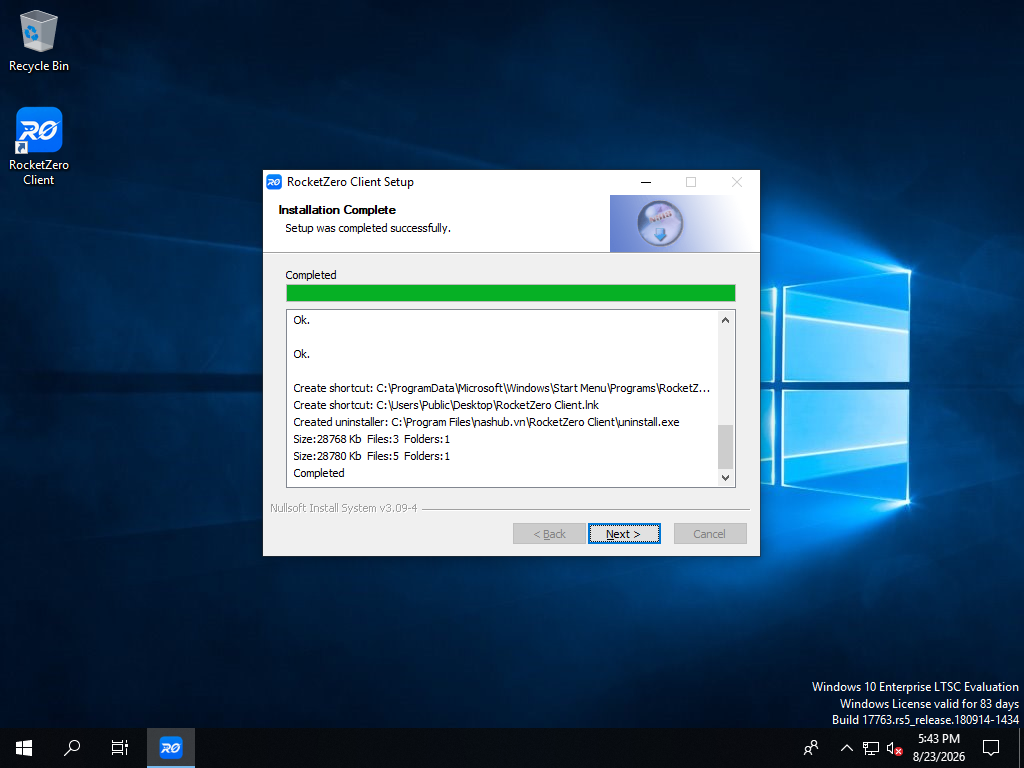Open the clock showing 5:43 PM

(938, 748)
